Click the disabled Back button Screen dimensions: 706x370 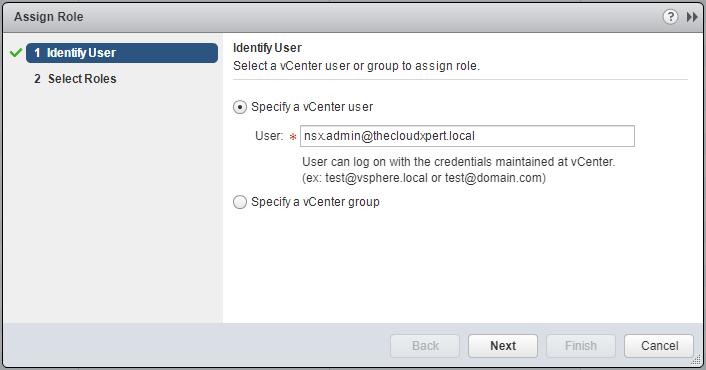click(x=425, y=346)
